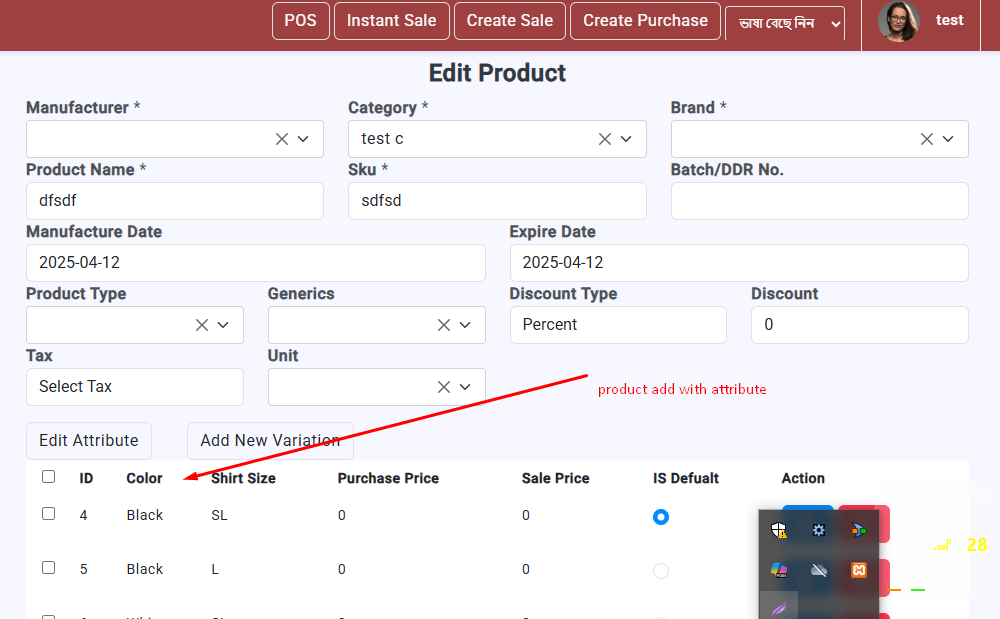The image size is (1000, 619).
Task: Expand the Category dropdown arrow
Action: 626,139
